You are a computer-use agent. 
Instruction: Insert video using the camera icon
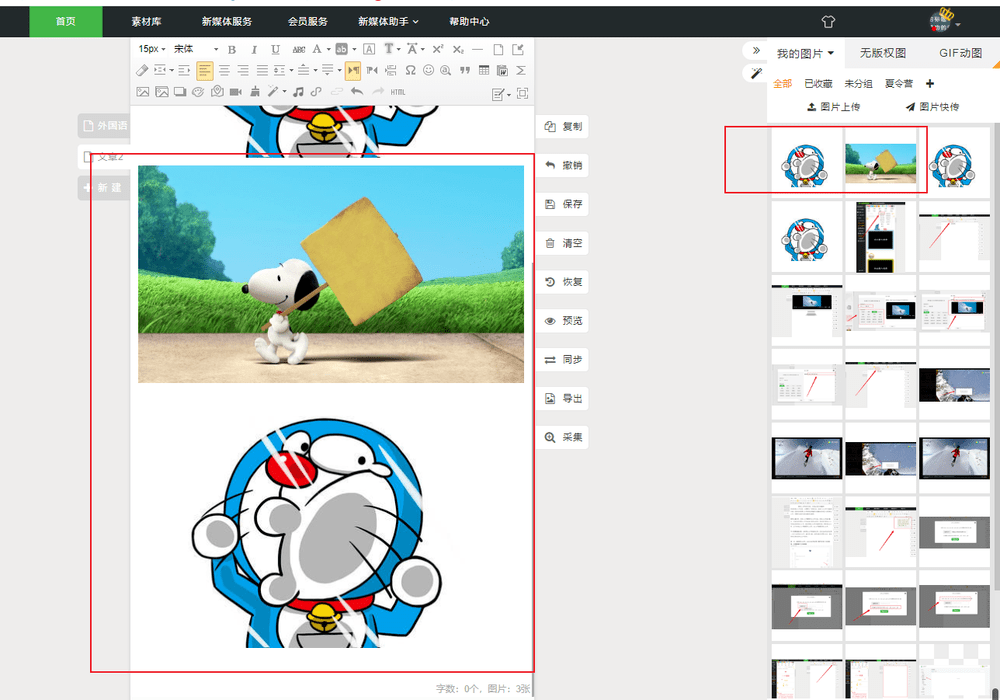coord(235,92)
